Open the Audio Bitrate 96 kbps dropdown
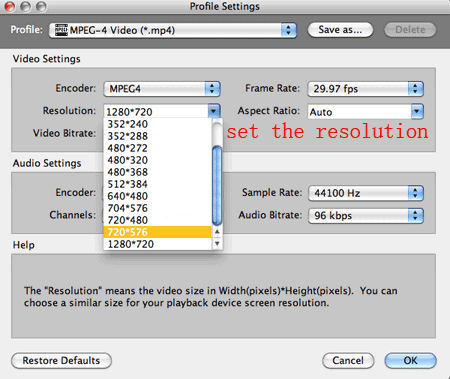 [366, 215]
